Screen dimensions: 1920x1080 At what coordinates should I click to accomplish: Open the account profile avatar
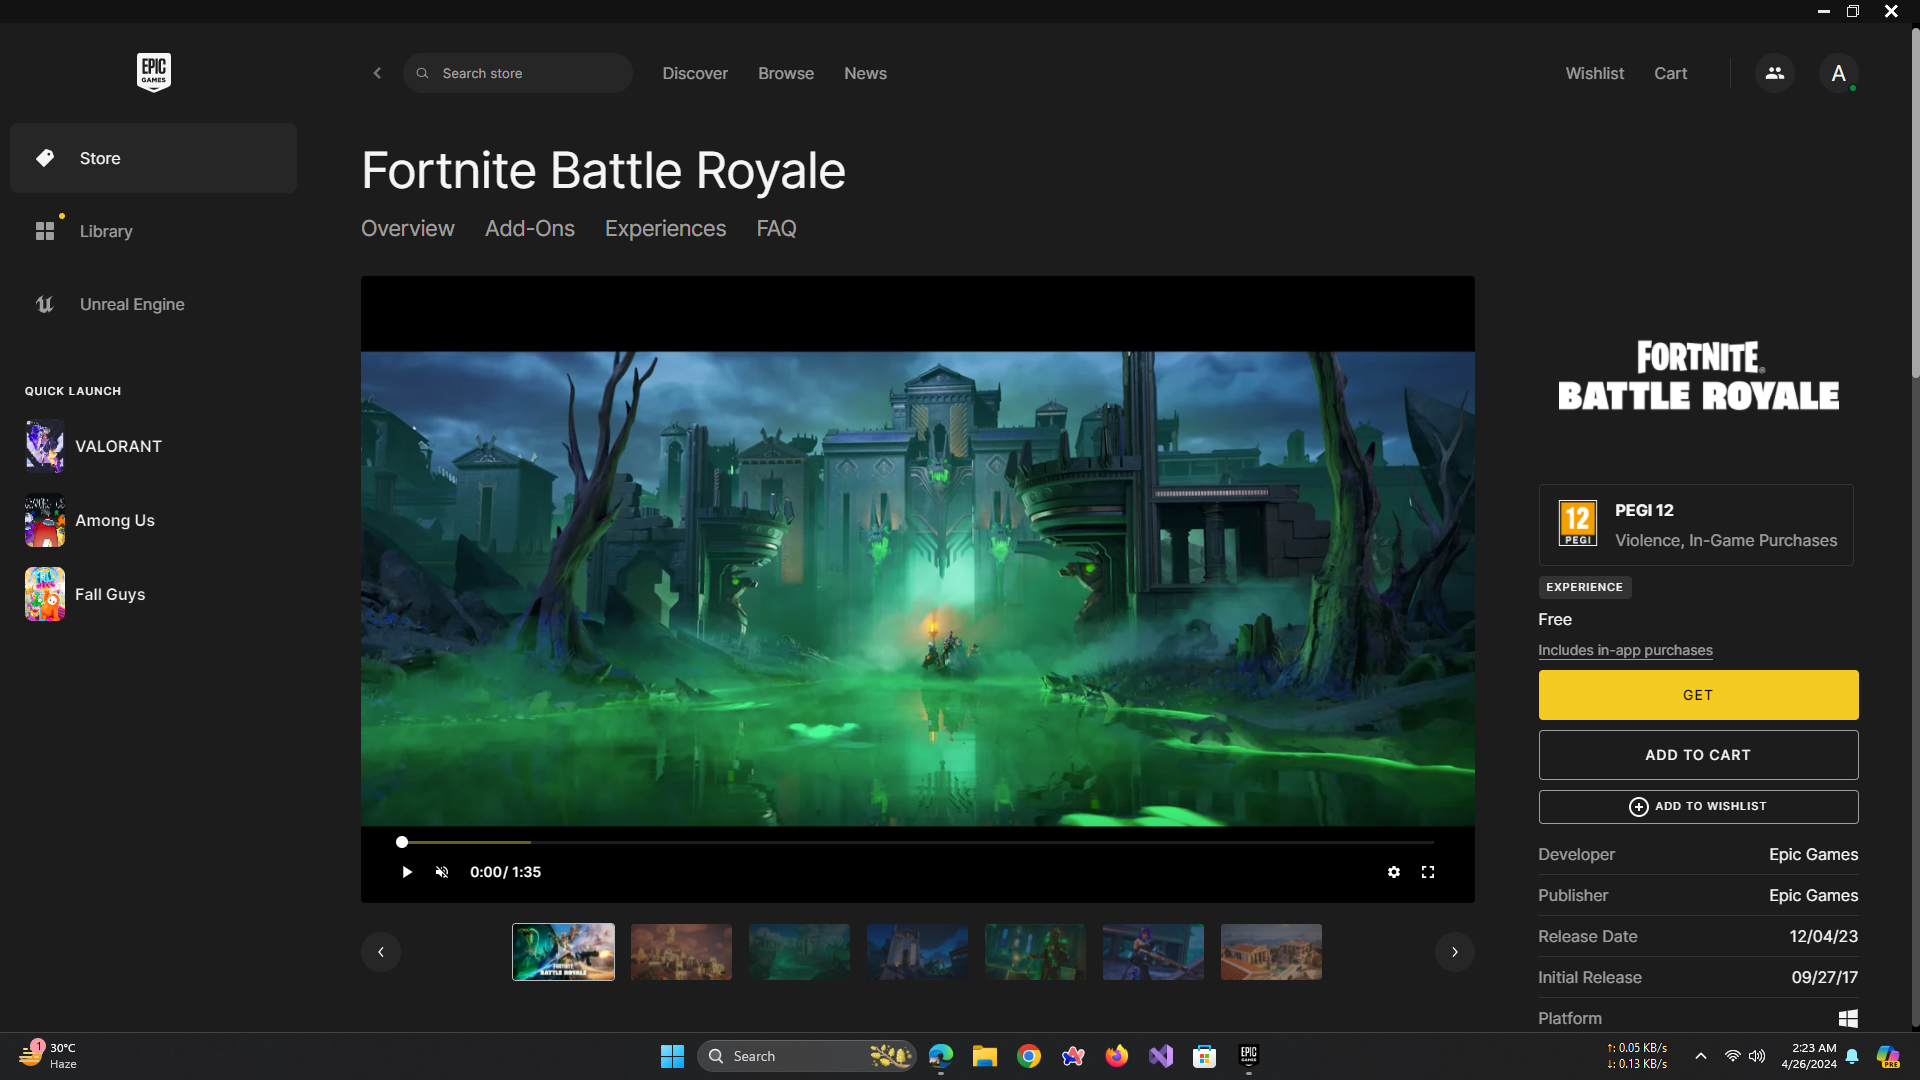(1838, 73)
